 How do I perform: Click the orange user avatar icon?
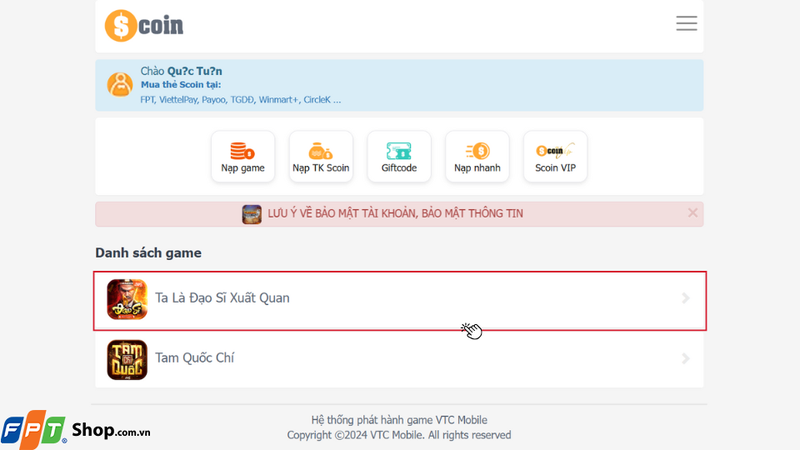(120, 85)
